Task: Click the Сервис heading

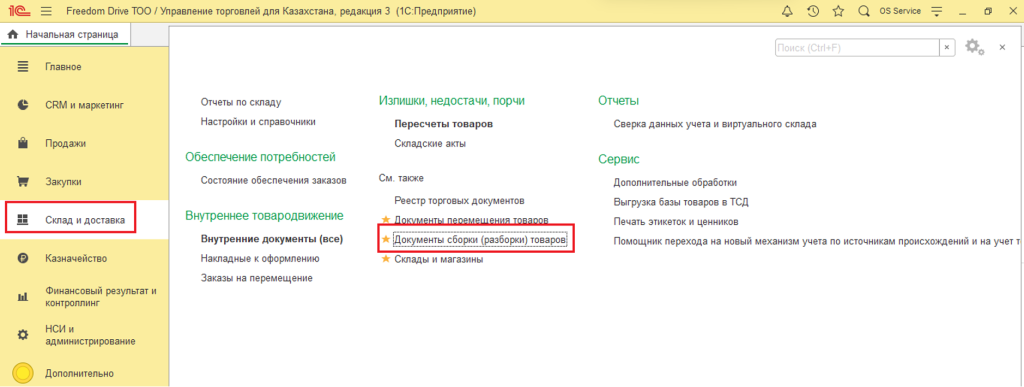Action: click(618, 159)
